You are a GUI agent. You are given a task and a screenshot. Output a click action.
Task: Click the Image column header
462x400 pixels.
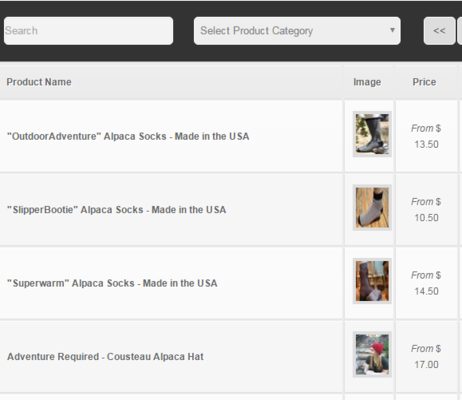(x=367, y=82)
